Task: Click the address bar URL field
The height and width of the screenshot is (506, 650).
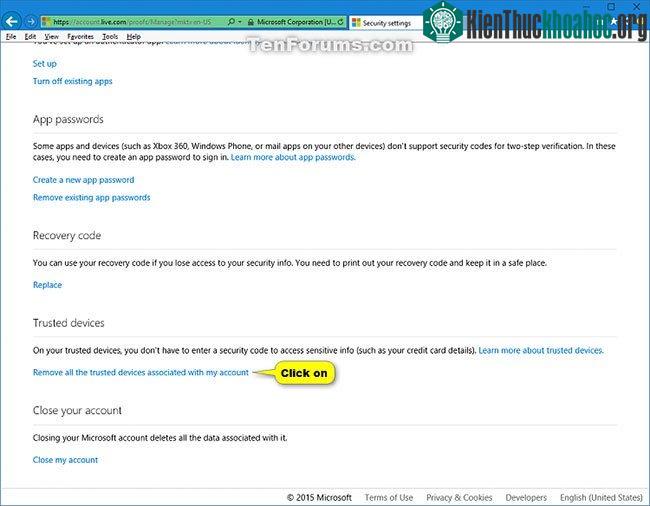Action: click(132, 22)
